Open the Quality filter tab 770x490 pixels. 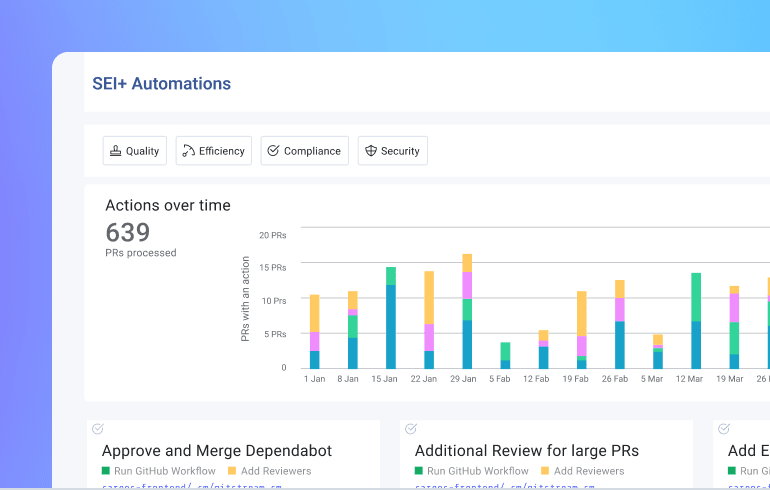pos(135,151)
